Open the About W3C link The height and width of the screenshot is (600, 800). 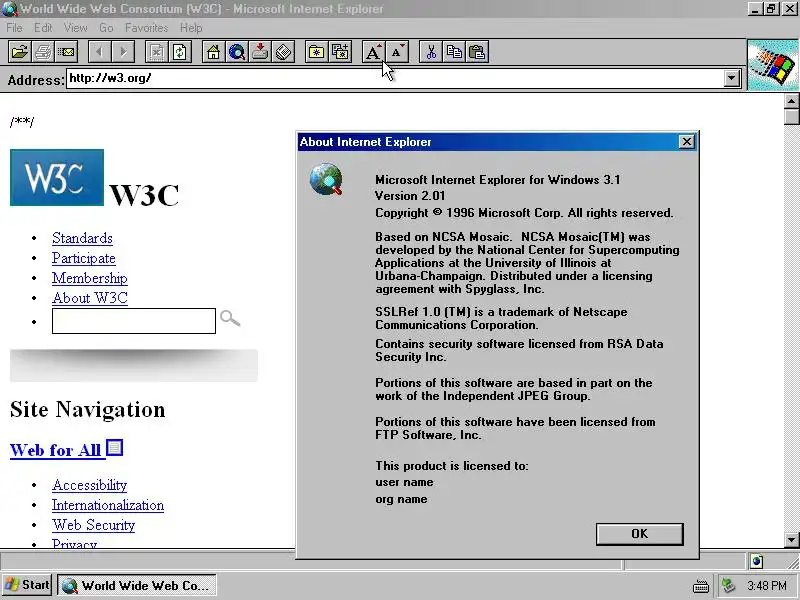pyautogui.click(x=90, y=298)
